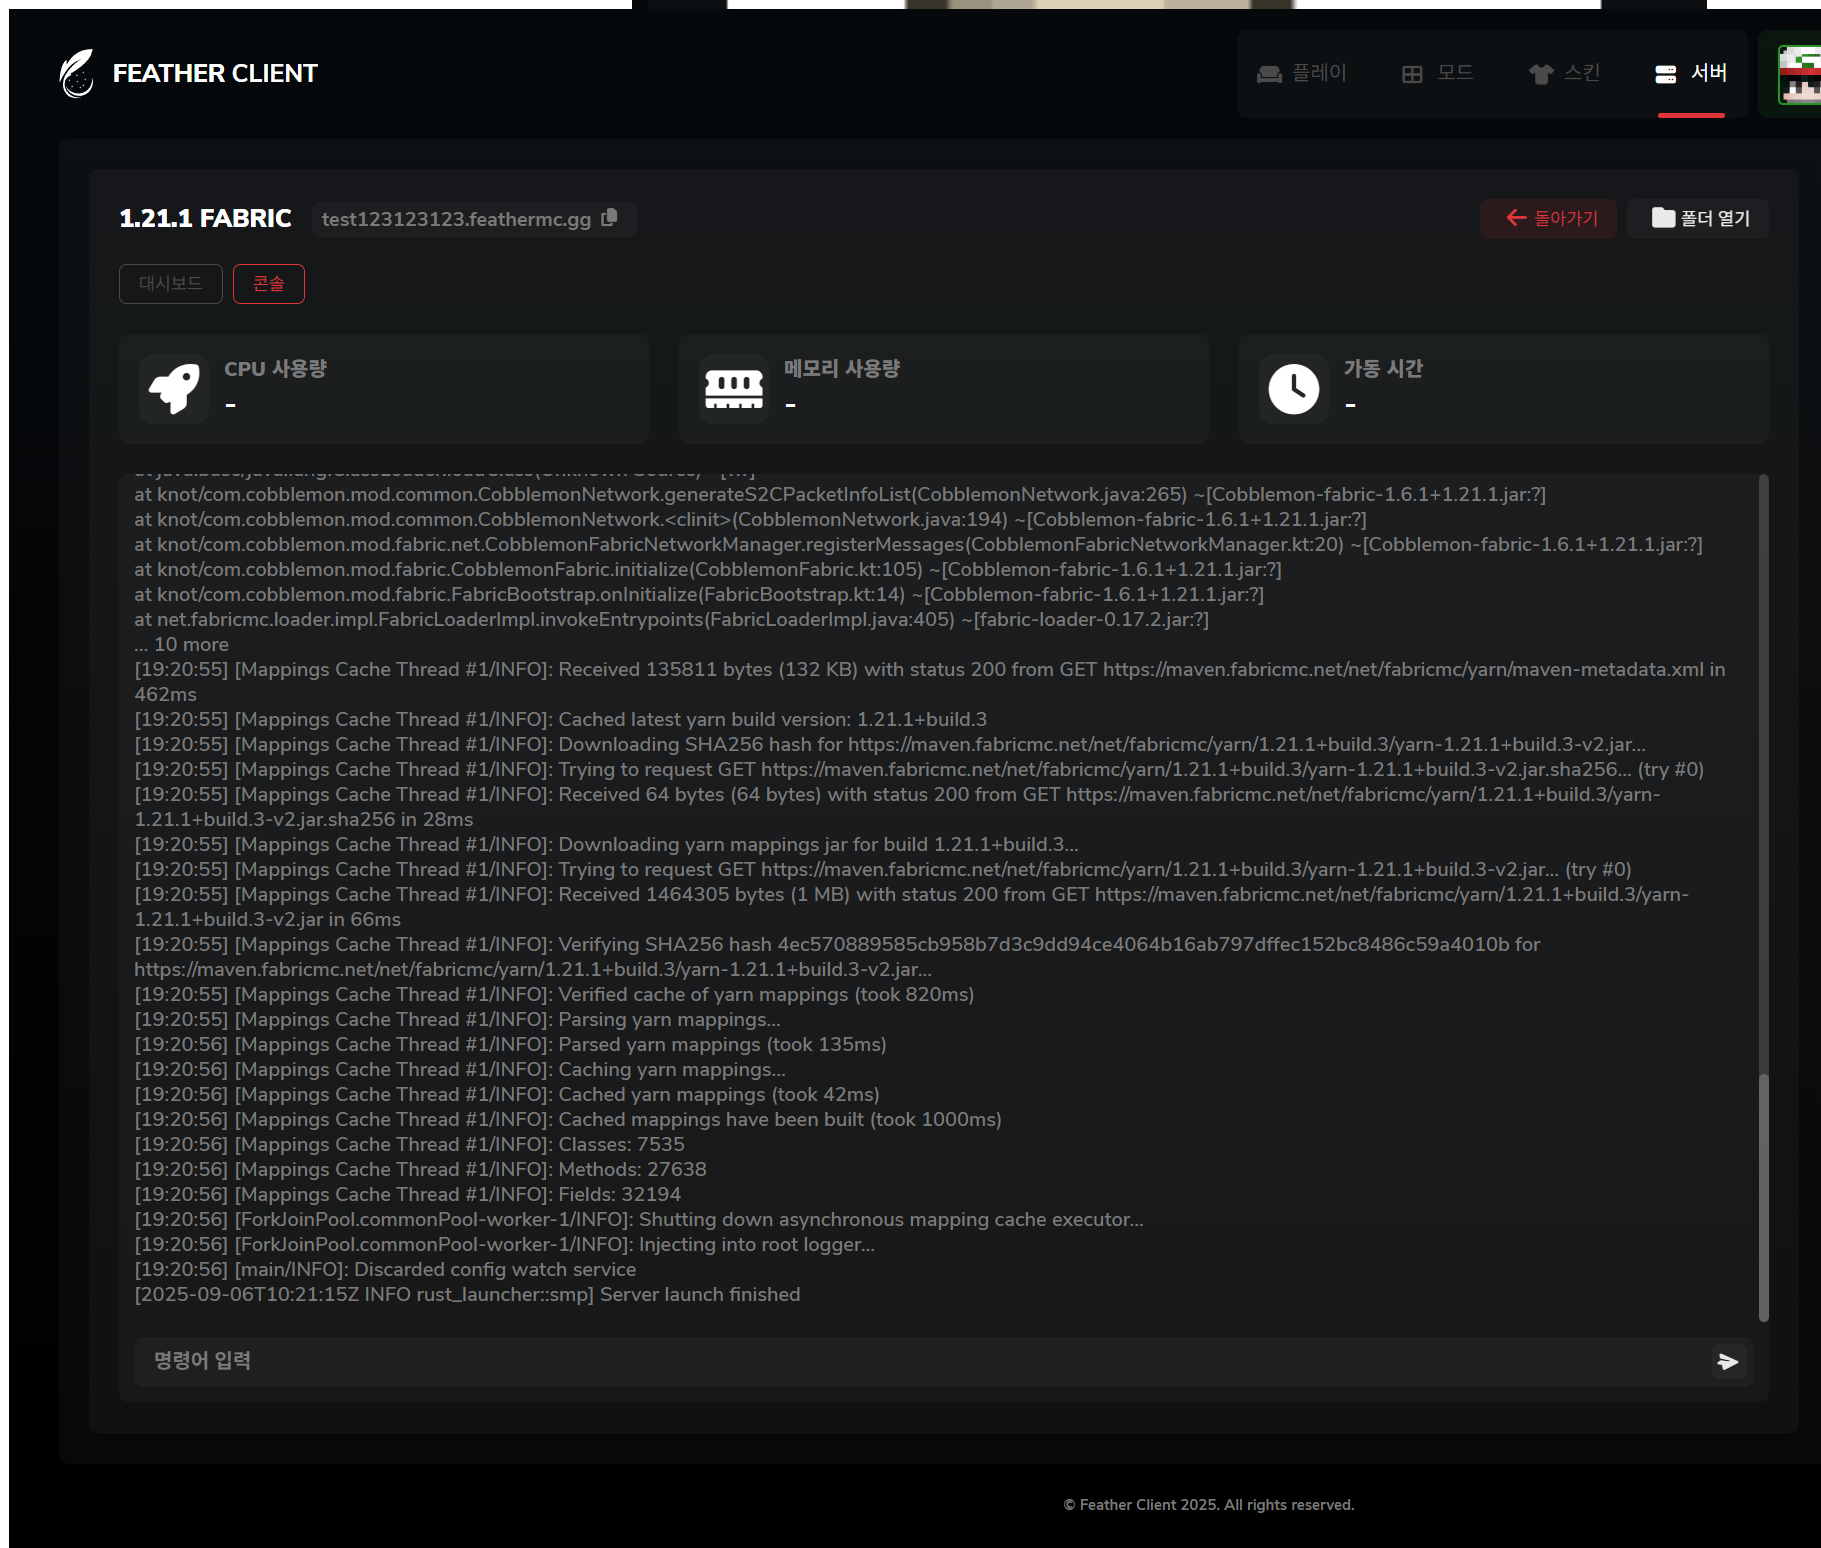The image size is (1821, 1548).
Task: Click the 'Methods: 27638' log line
Action: pyautogui.click(x=420, y=1169)
